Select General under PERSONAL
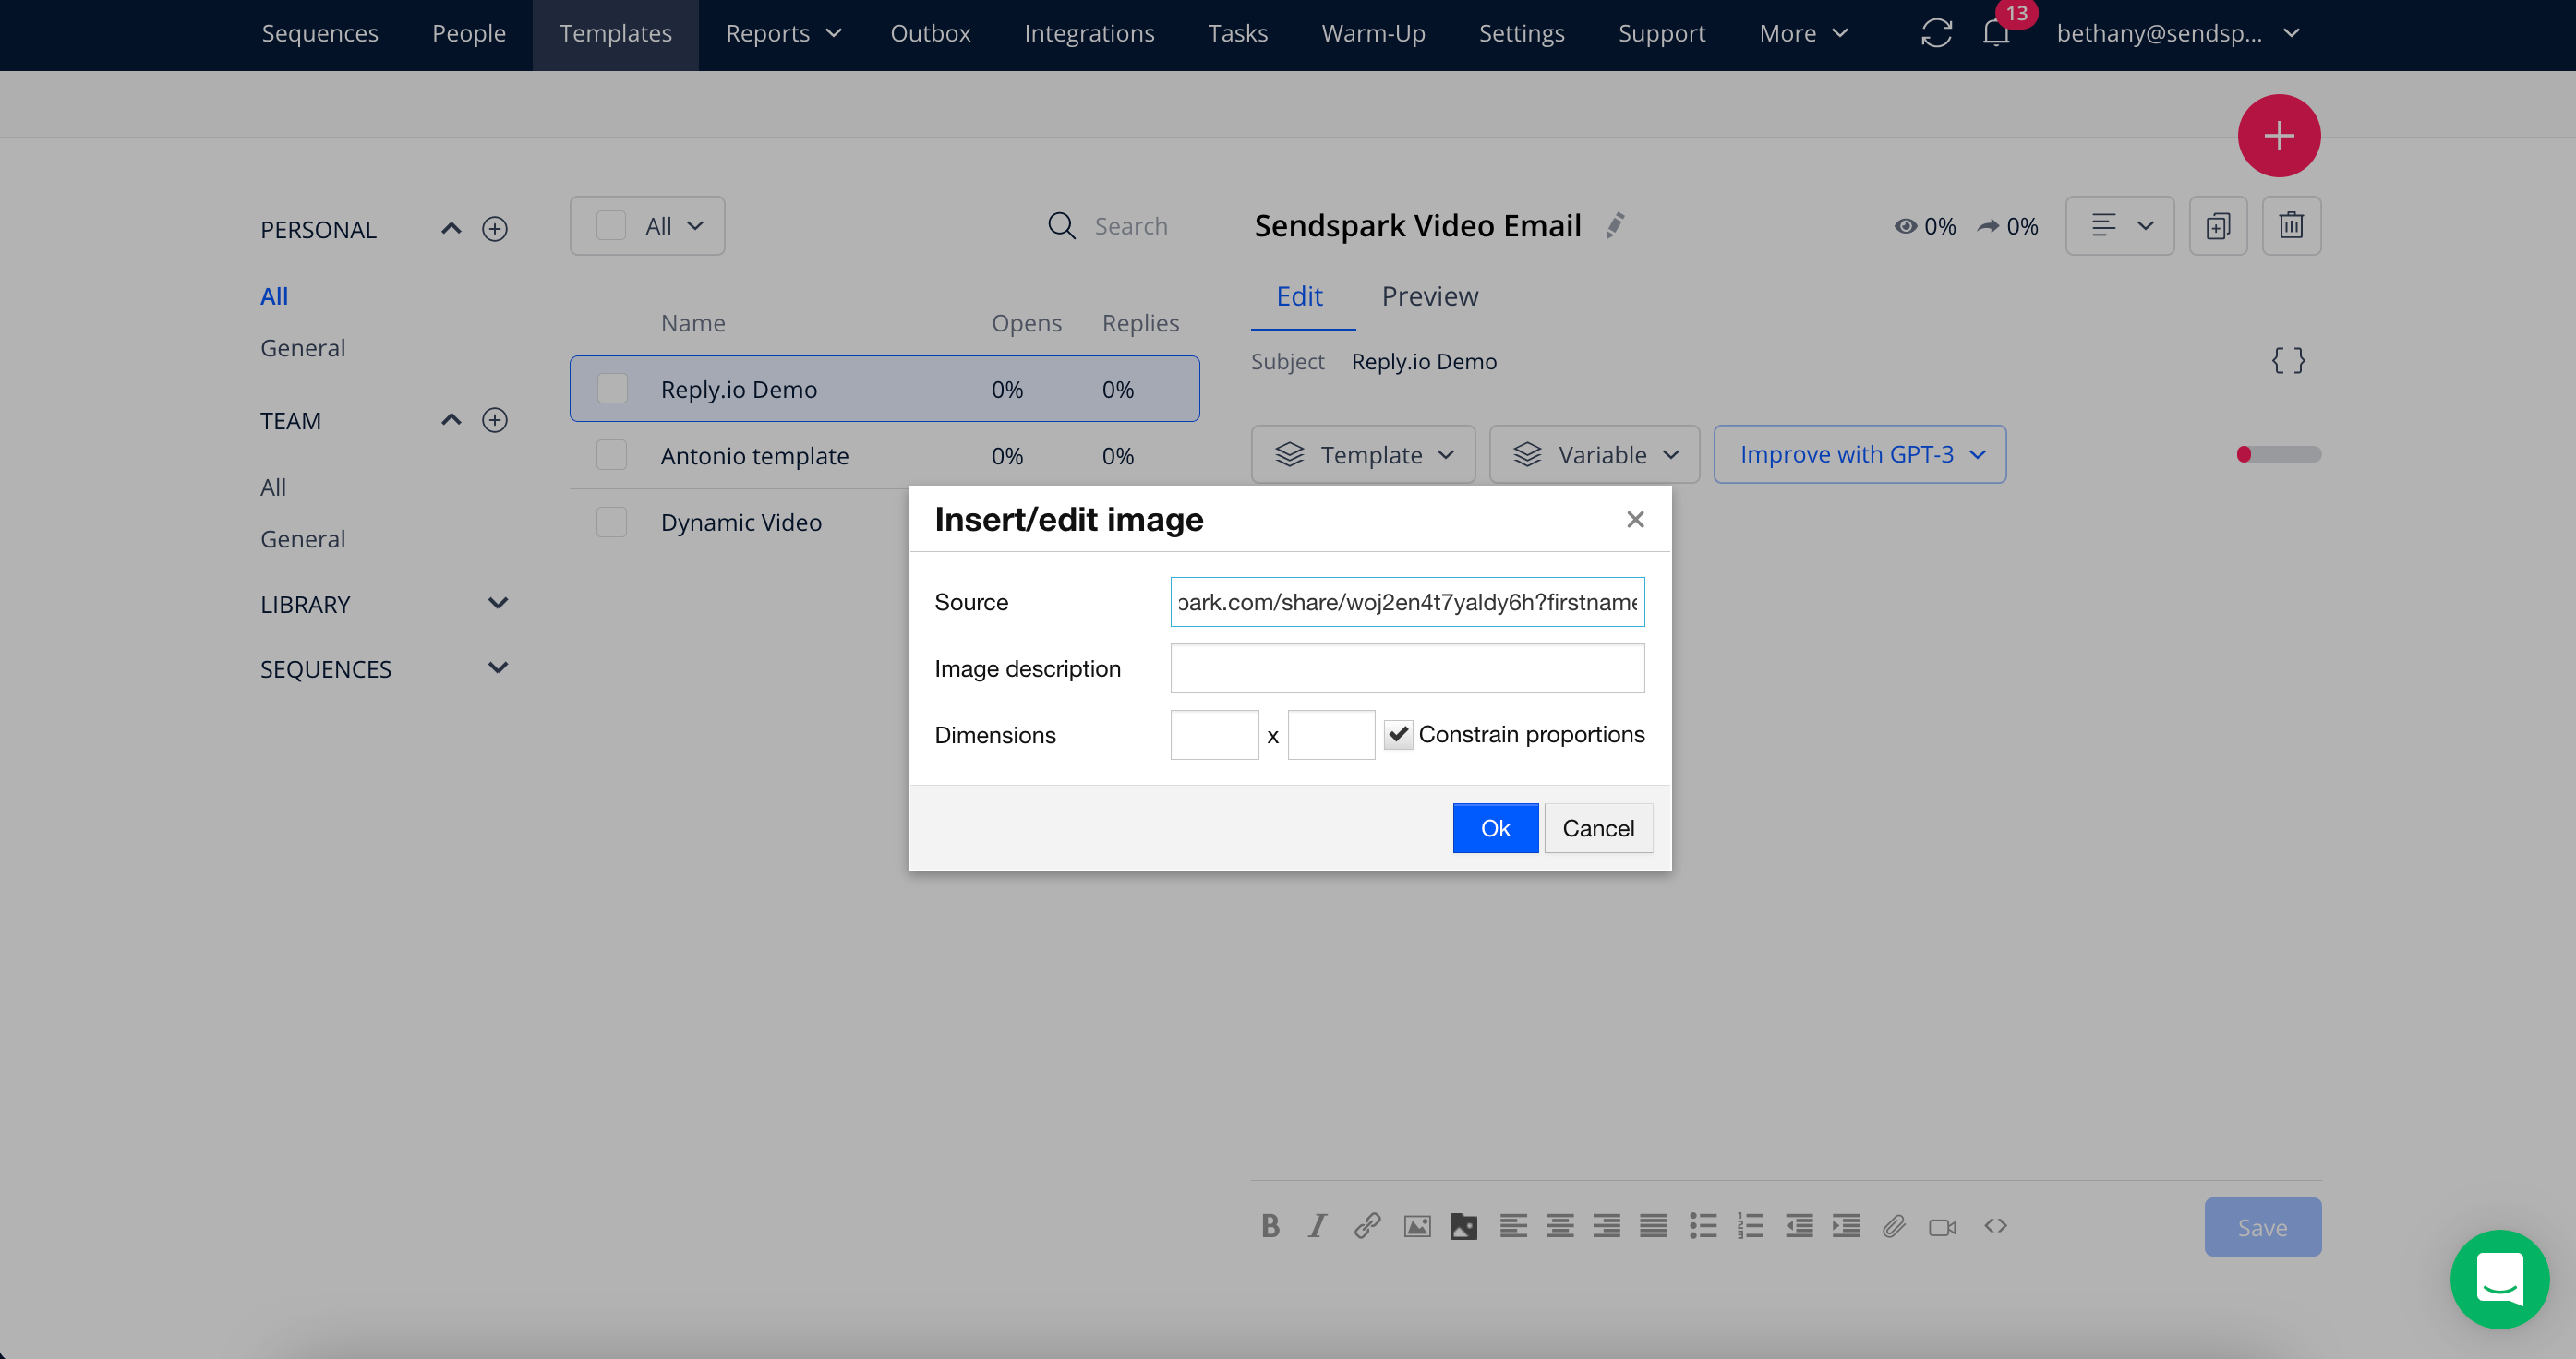Screen dimensions: 2576x1359 pos(303,348)
